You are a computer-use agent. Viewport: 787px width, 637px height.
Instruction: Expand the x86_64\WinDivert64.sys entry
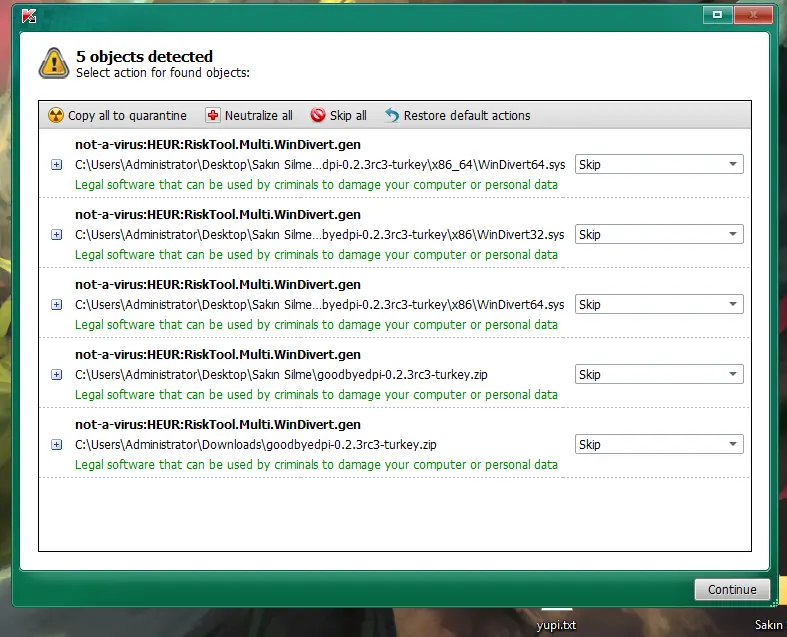(57, 165)
